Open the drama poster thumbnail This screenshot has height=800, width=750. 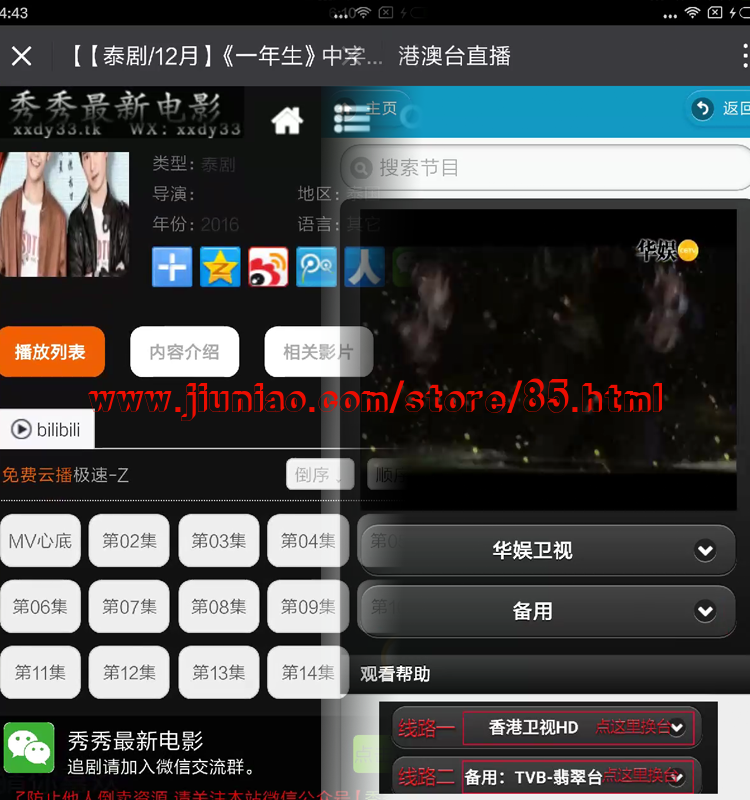pos(64,214)
